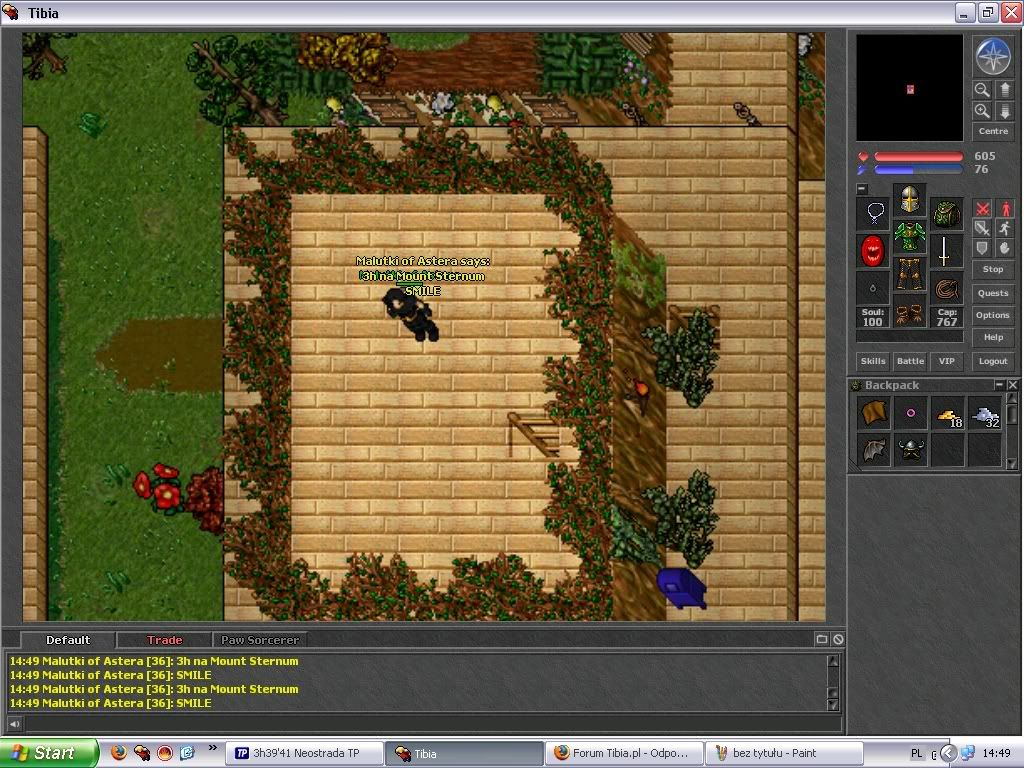Open the Quests log
Screen dimensions: 1024x768
pyautogui.click(x=993, y=293)
